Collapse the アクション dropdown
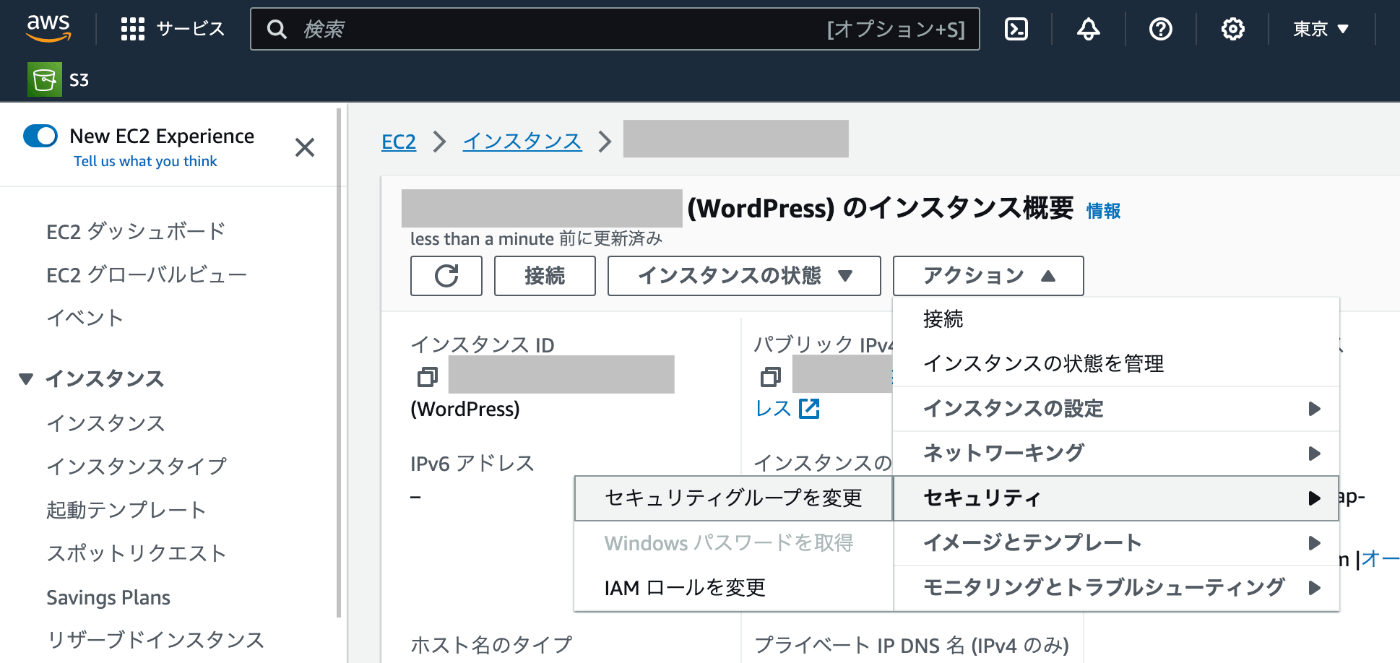 click(988, 276)
